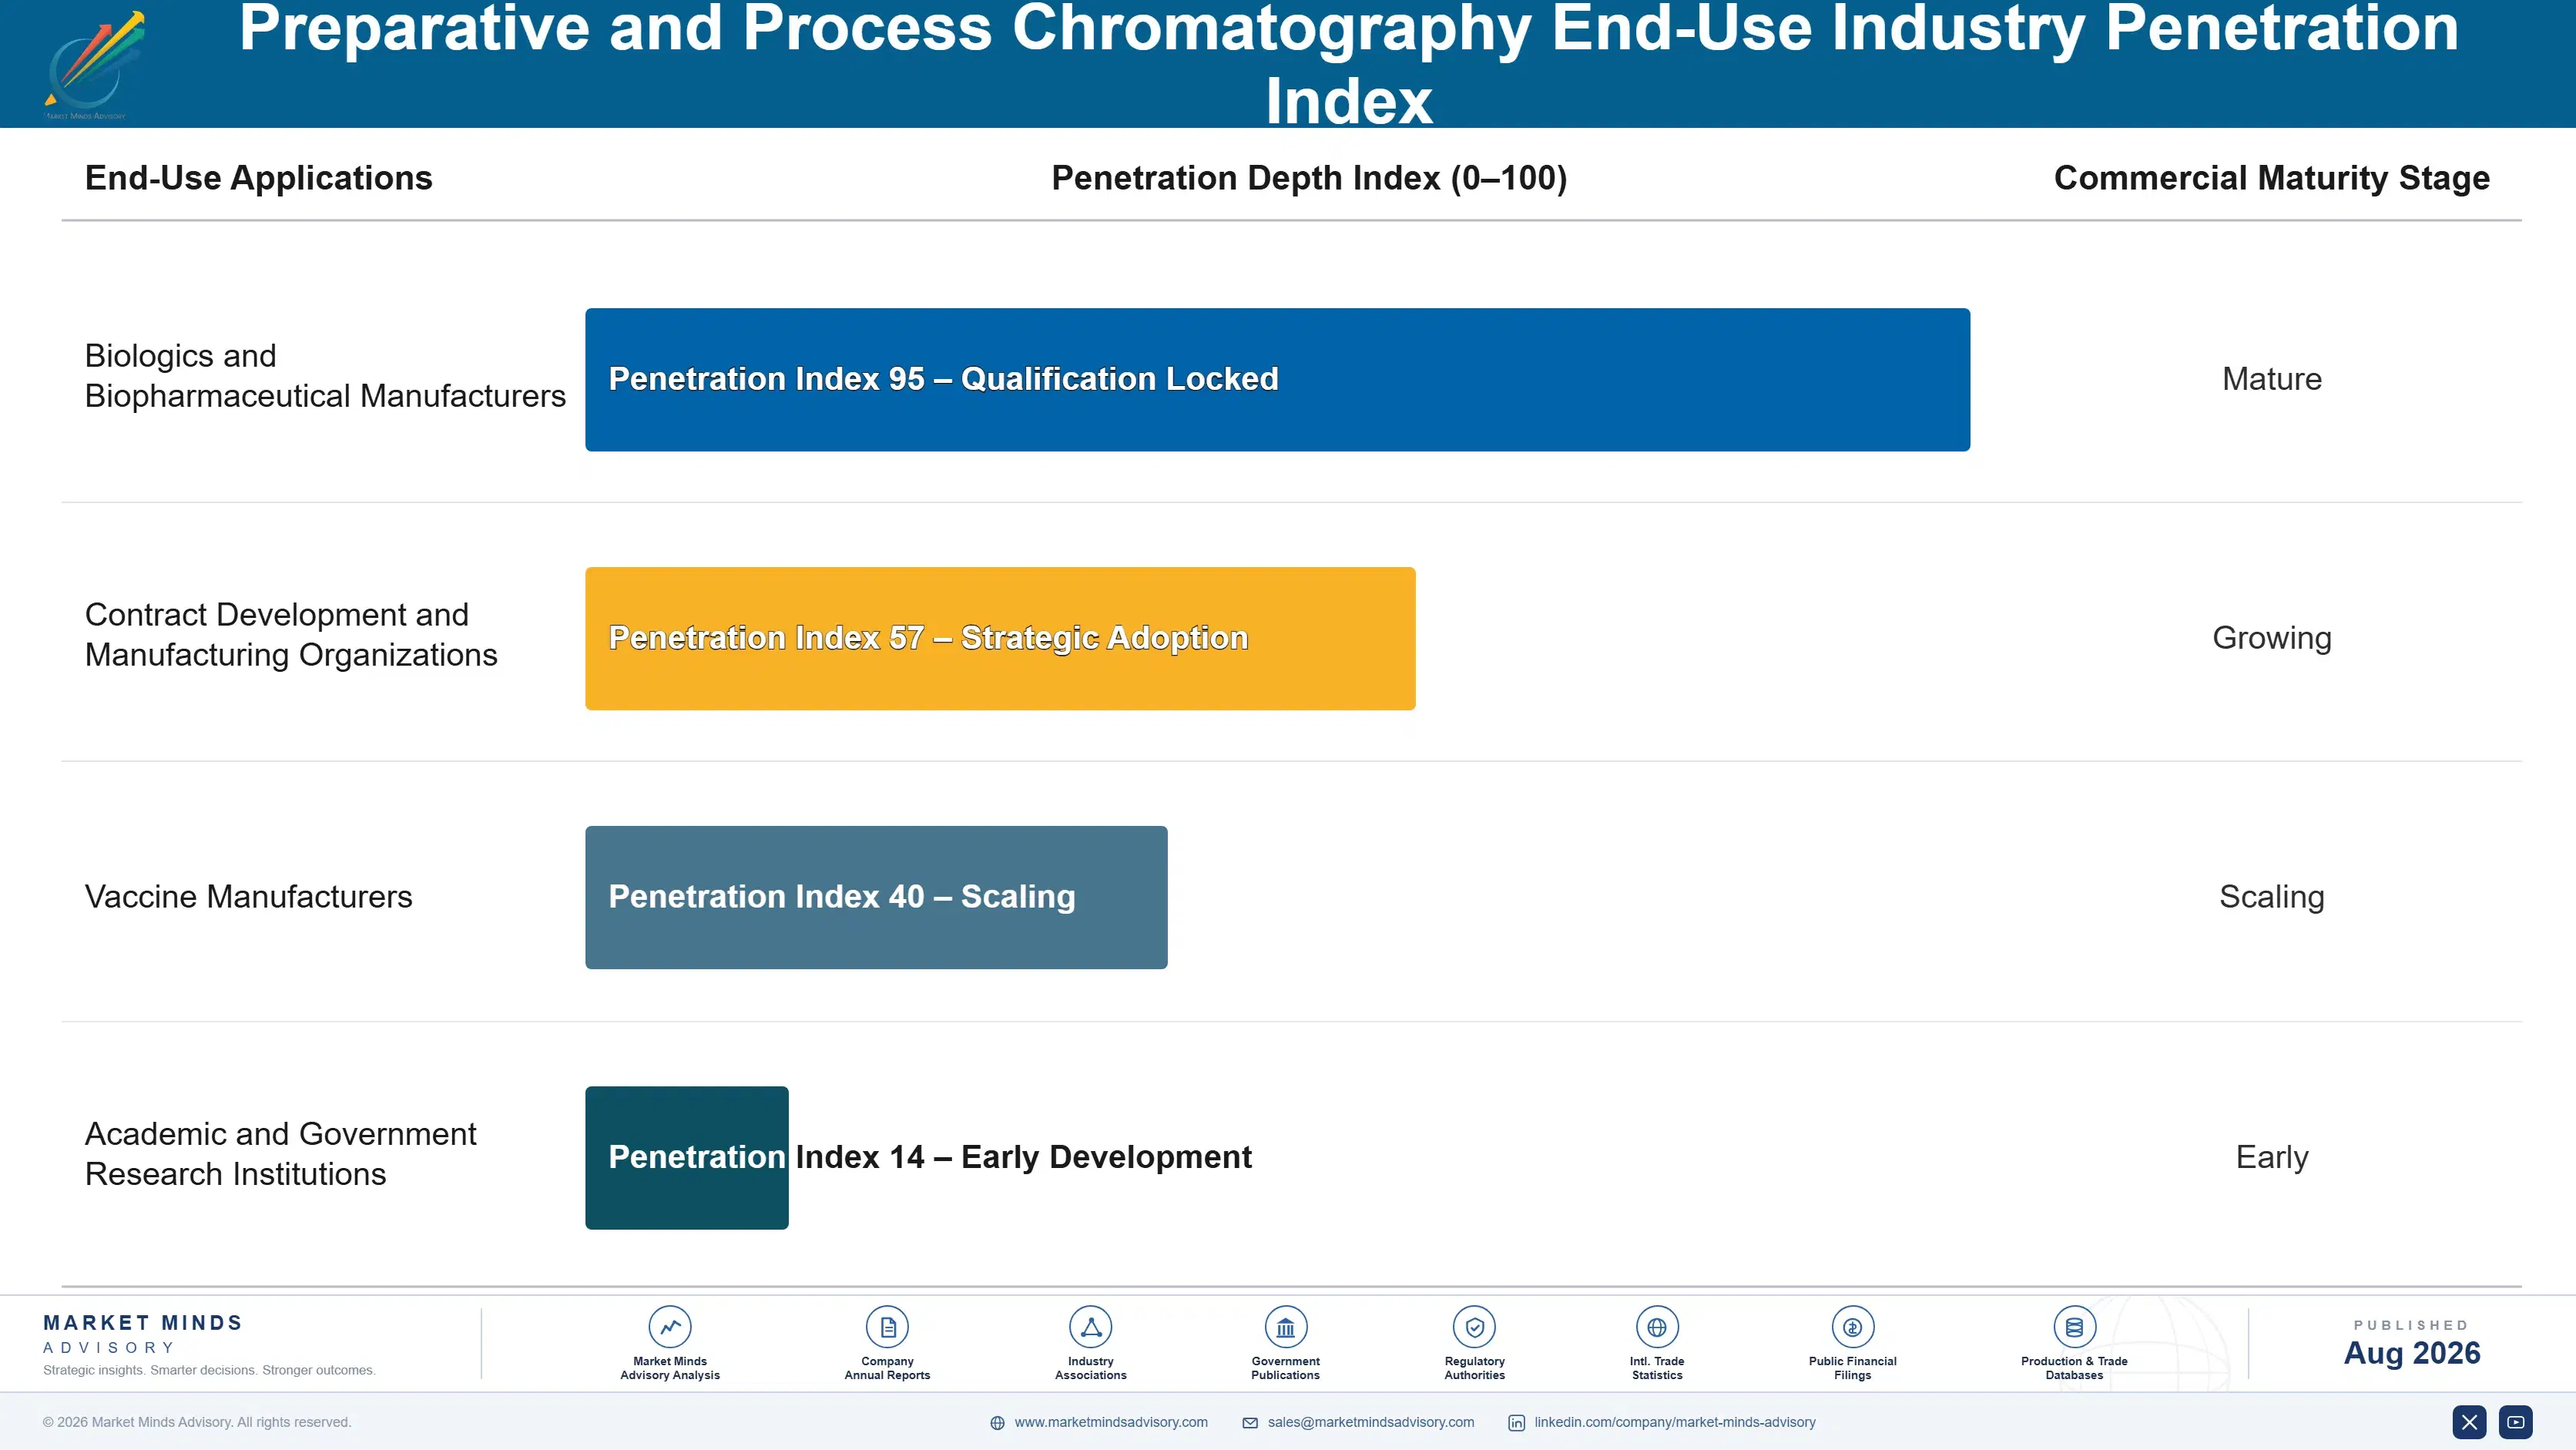Screen dimensions: 2576x1450
Task: Click the Market Minds Advisory Analysis icon
Action: (x=669, y=1327)
